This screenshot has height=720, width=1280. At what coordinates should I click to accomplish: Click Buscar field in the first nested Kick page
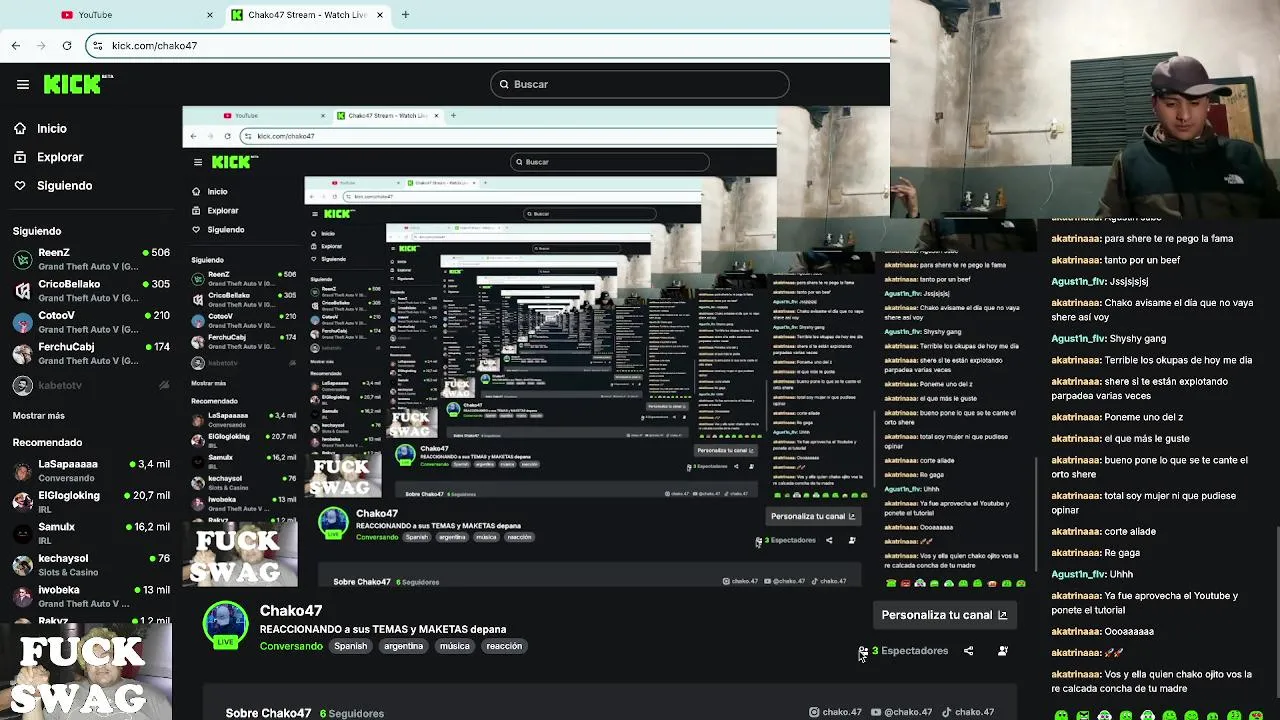[610, 162]
